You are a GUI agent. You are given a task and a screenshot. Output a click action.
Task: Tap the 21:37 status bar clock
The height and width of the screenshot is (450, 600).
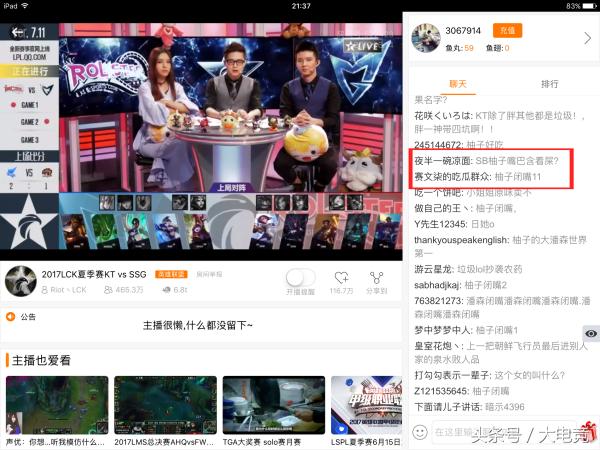point(301,6)
